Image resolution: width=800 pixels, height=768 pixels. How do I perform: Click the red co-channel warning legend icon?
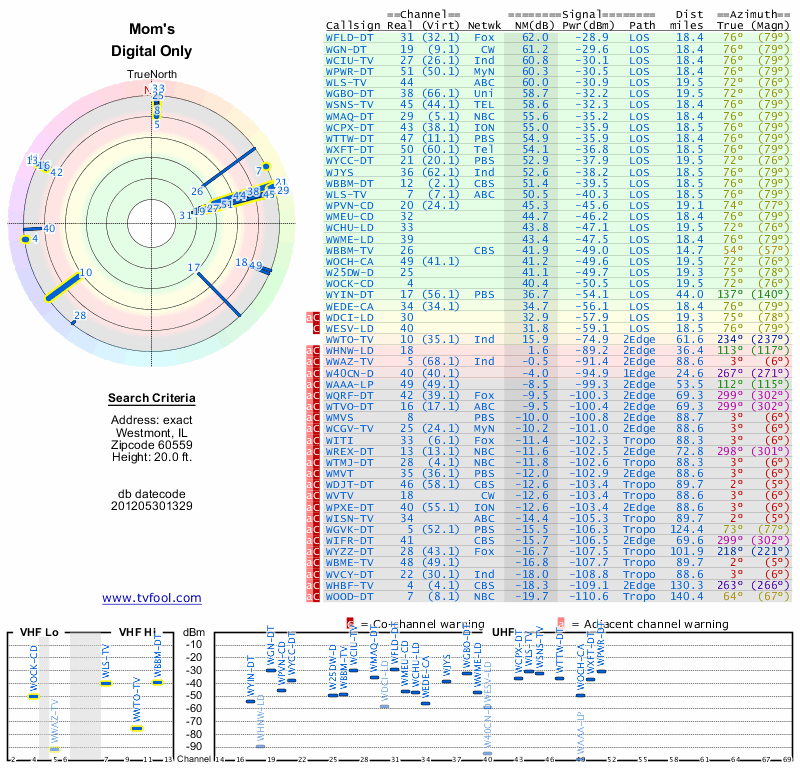click(x=350, y=624)
